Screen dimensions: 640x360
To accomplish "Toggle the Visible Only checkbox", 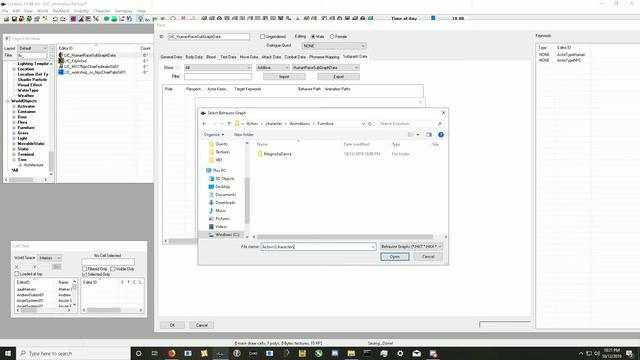I will click(113, 269).
